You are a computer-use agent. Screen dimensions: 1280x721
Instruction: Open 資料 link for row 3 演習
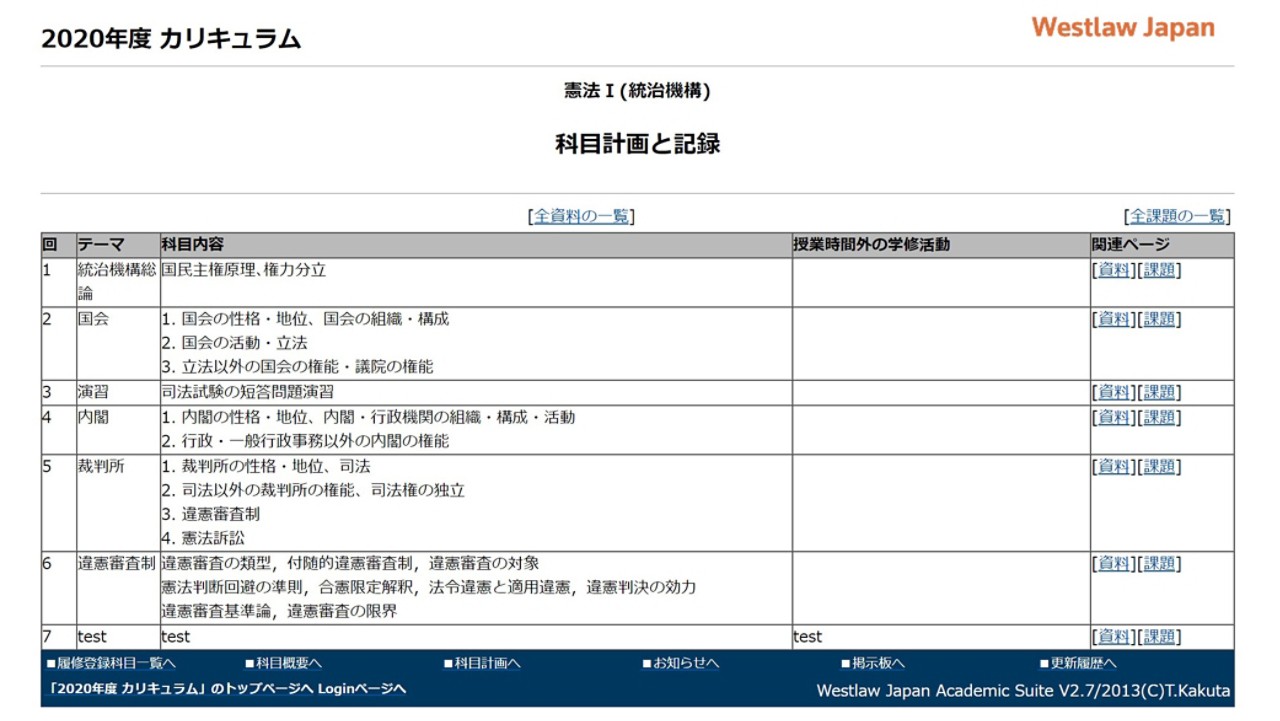tap(1113, 391)
